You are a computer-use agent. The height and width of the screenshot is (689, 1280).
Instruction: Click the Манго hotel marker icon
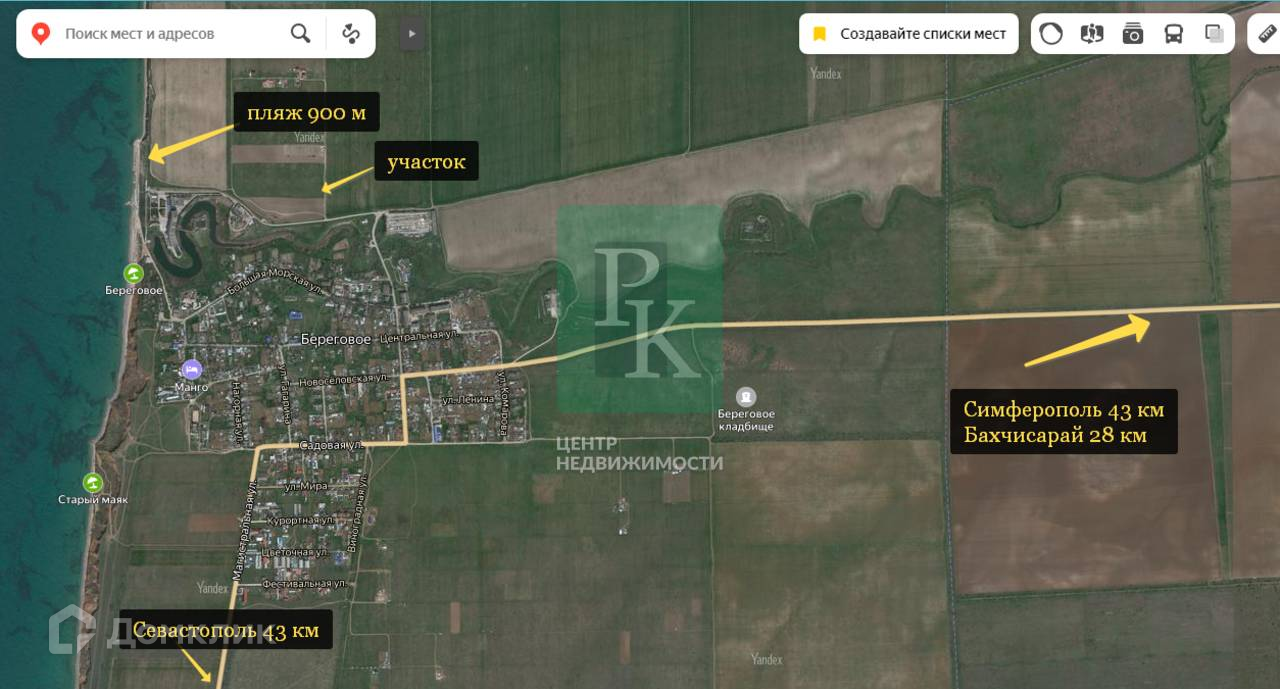(191, 369)
